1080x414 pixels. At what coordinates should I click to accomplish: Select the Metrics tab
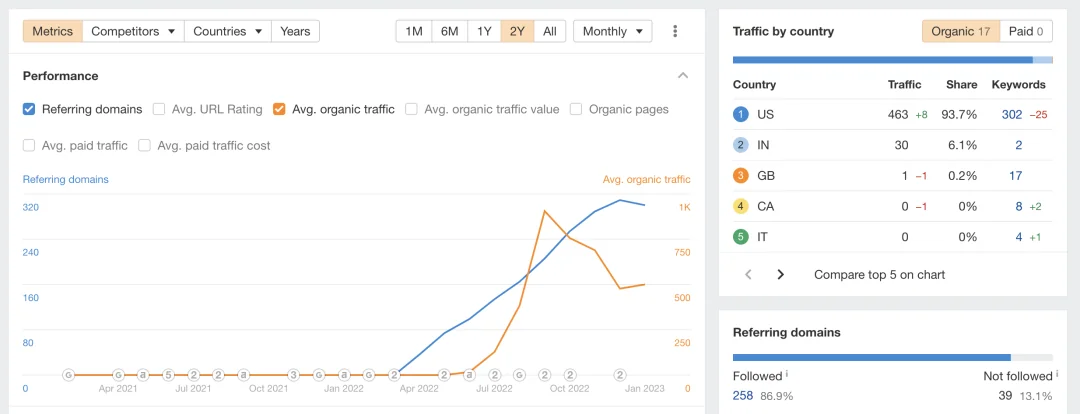point(52,31)
